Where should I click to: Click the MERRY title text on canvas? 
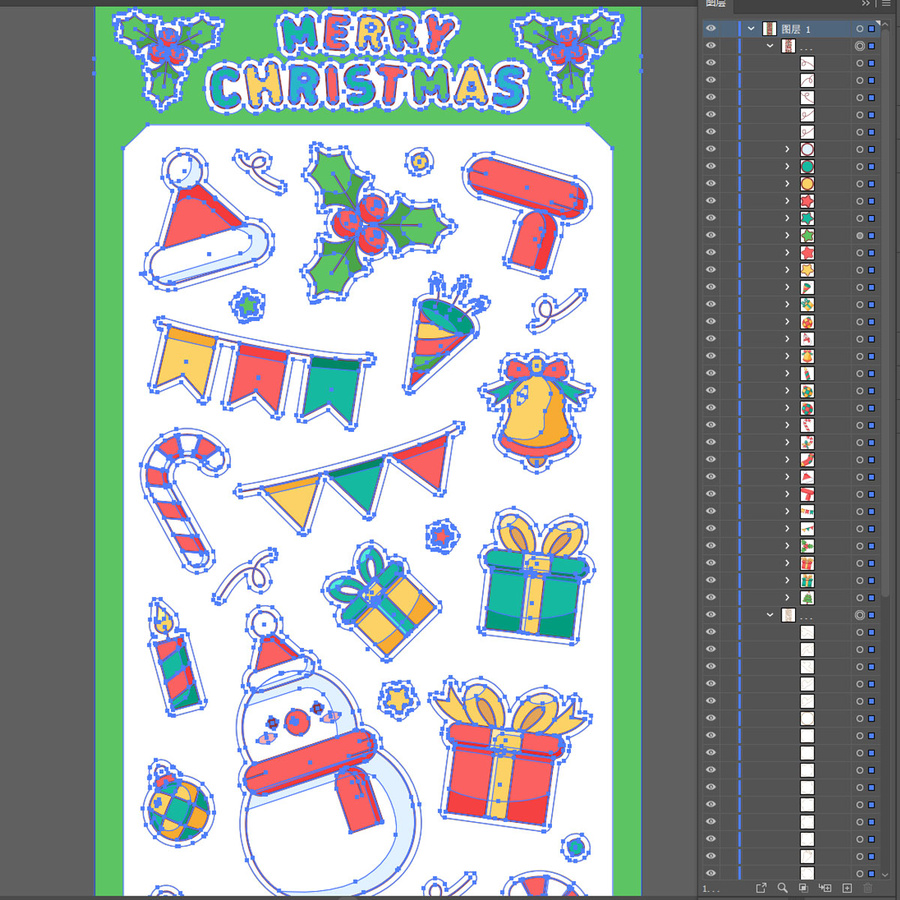(367, 32)
